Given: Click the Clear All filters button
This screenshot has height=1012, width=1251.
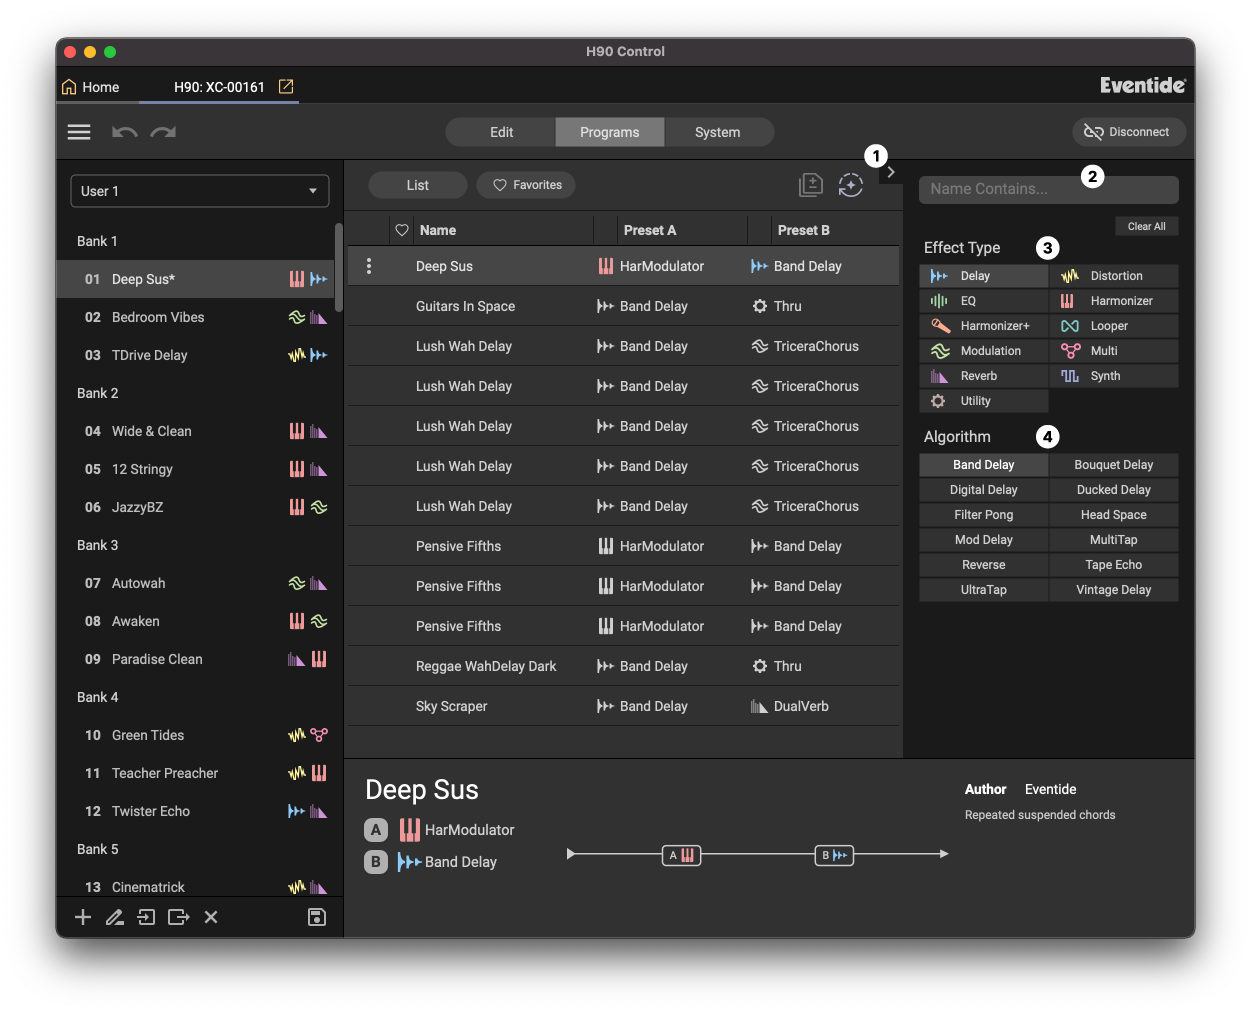Looking at the screenshot, I should point(1146,226).
